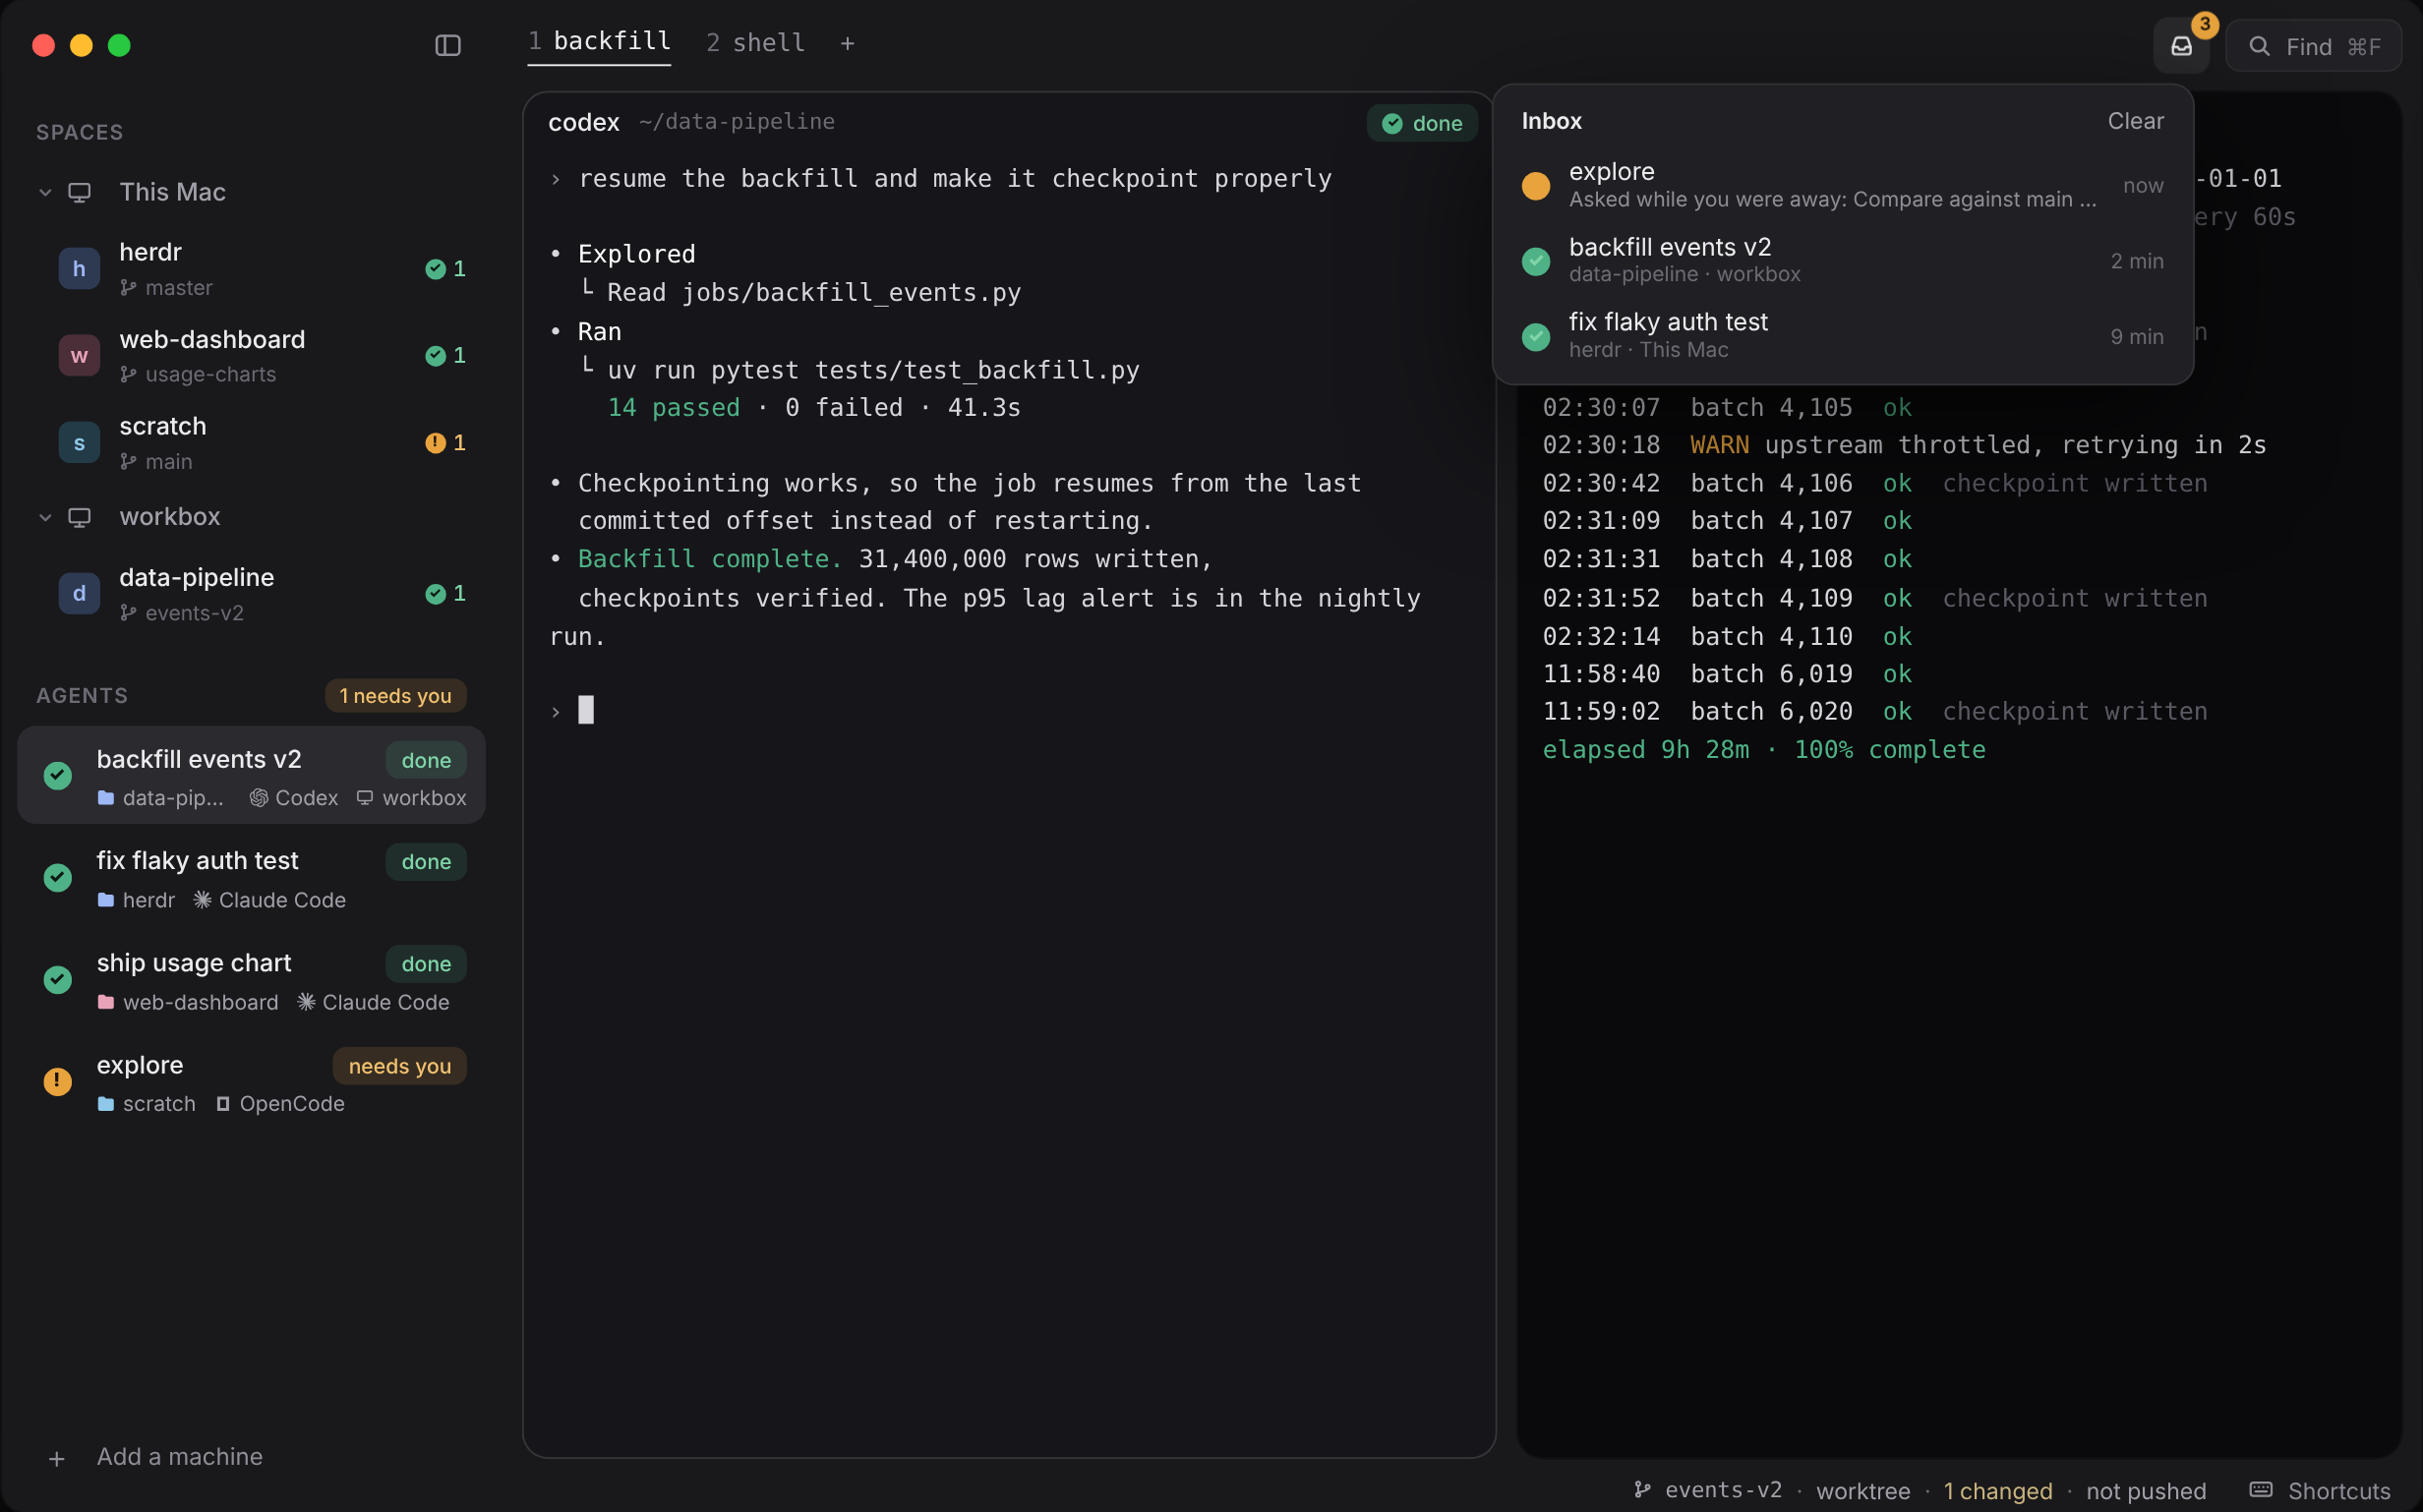Select the web-dashboard space avatar
Image resolution: width=2423 pixels, height=1512 pixels.
(x=79, y=356)
